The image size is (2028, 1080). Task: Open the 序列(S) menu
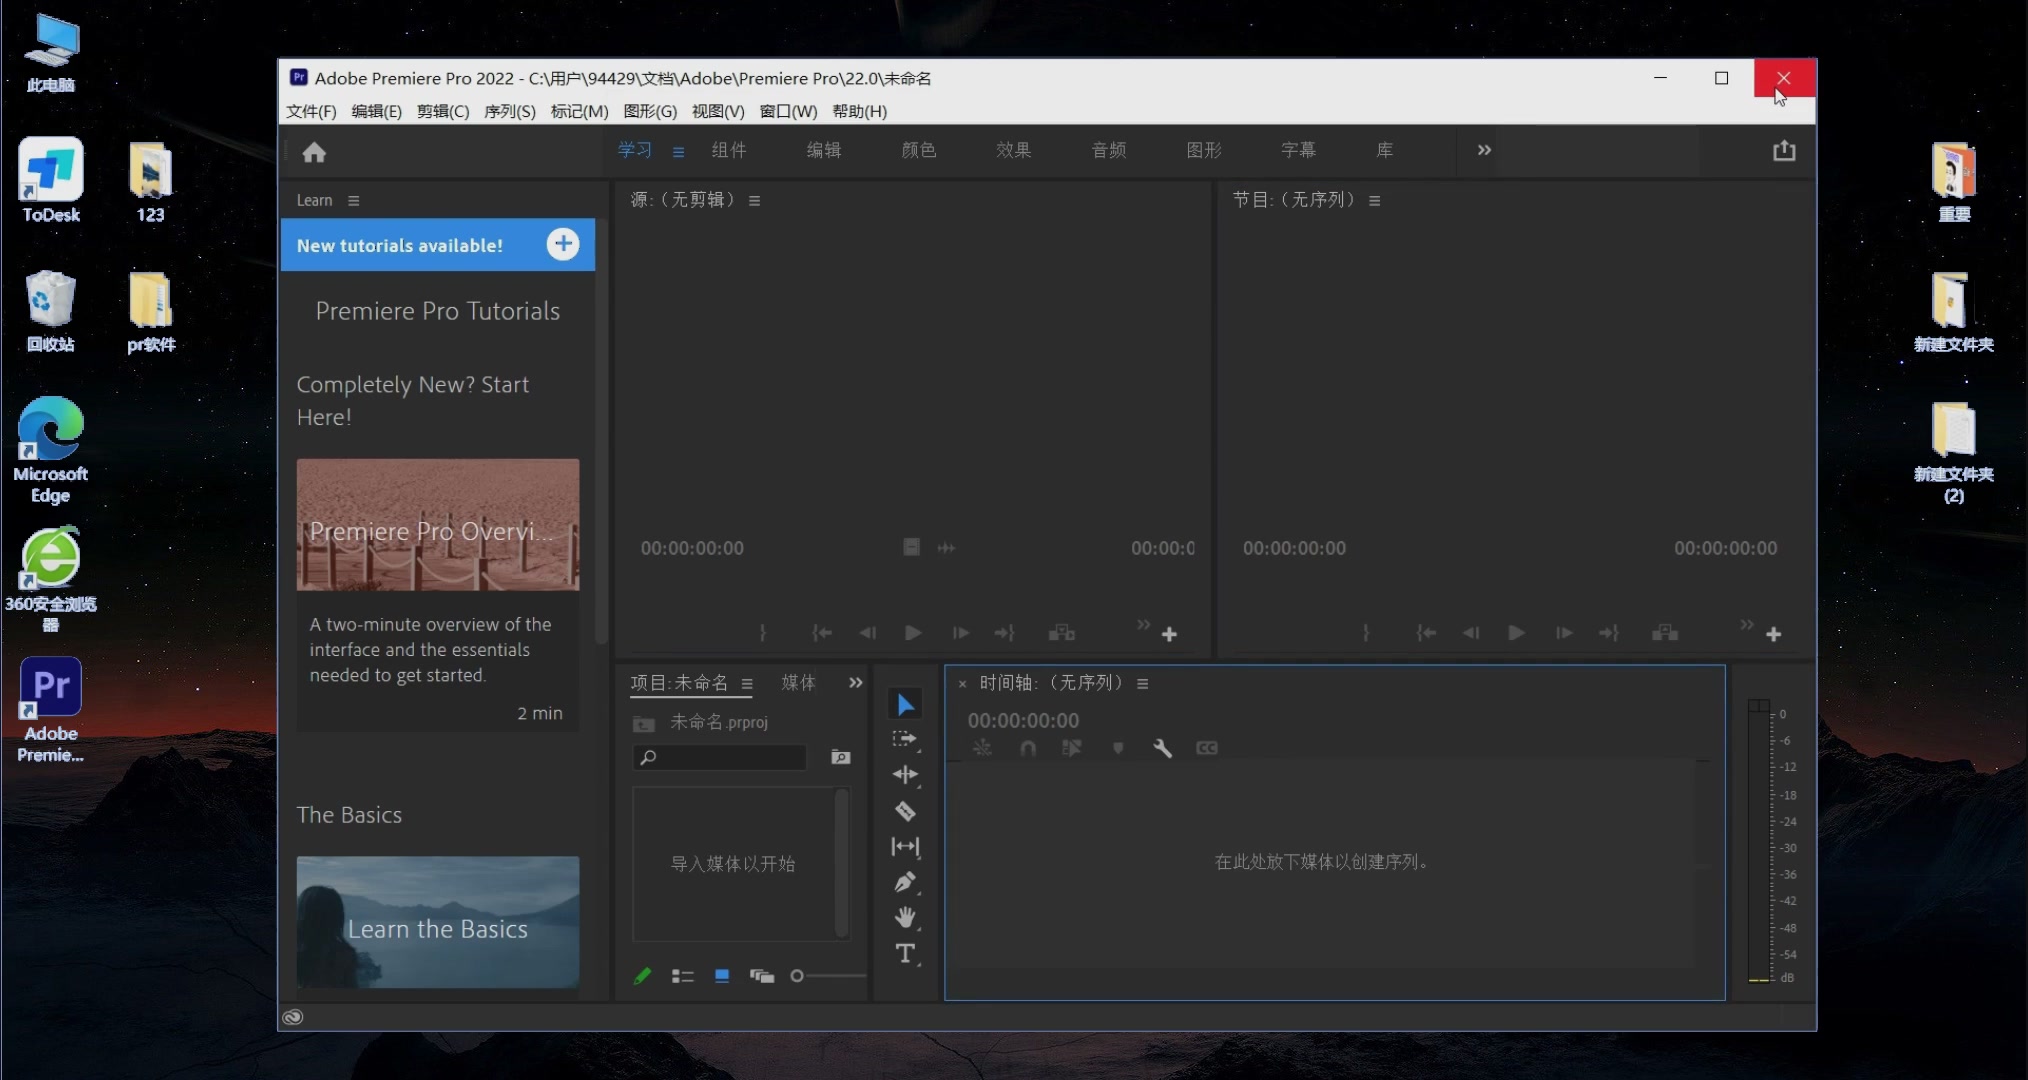[509, 111]
